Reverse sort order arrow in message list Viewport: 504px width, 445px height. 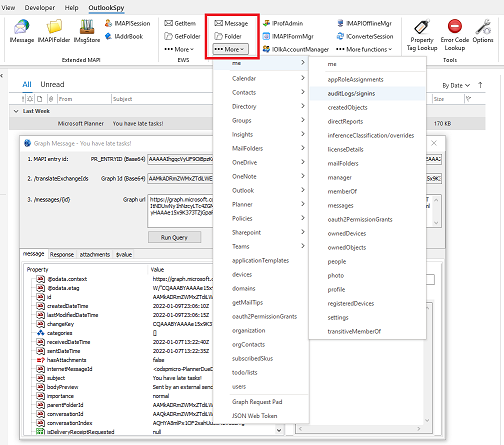[480, 85]
